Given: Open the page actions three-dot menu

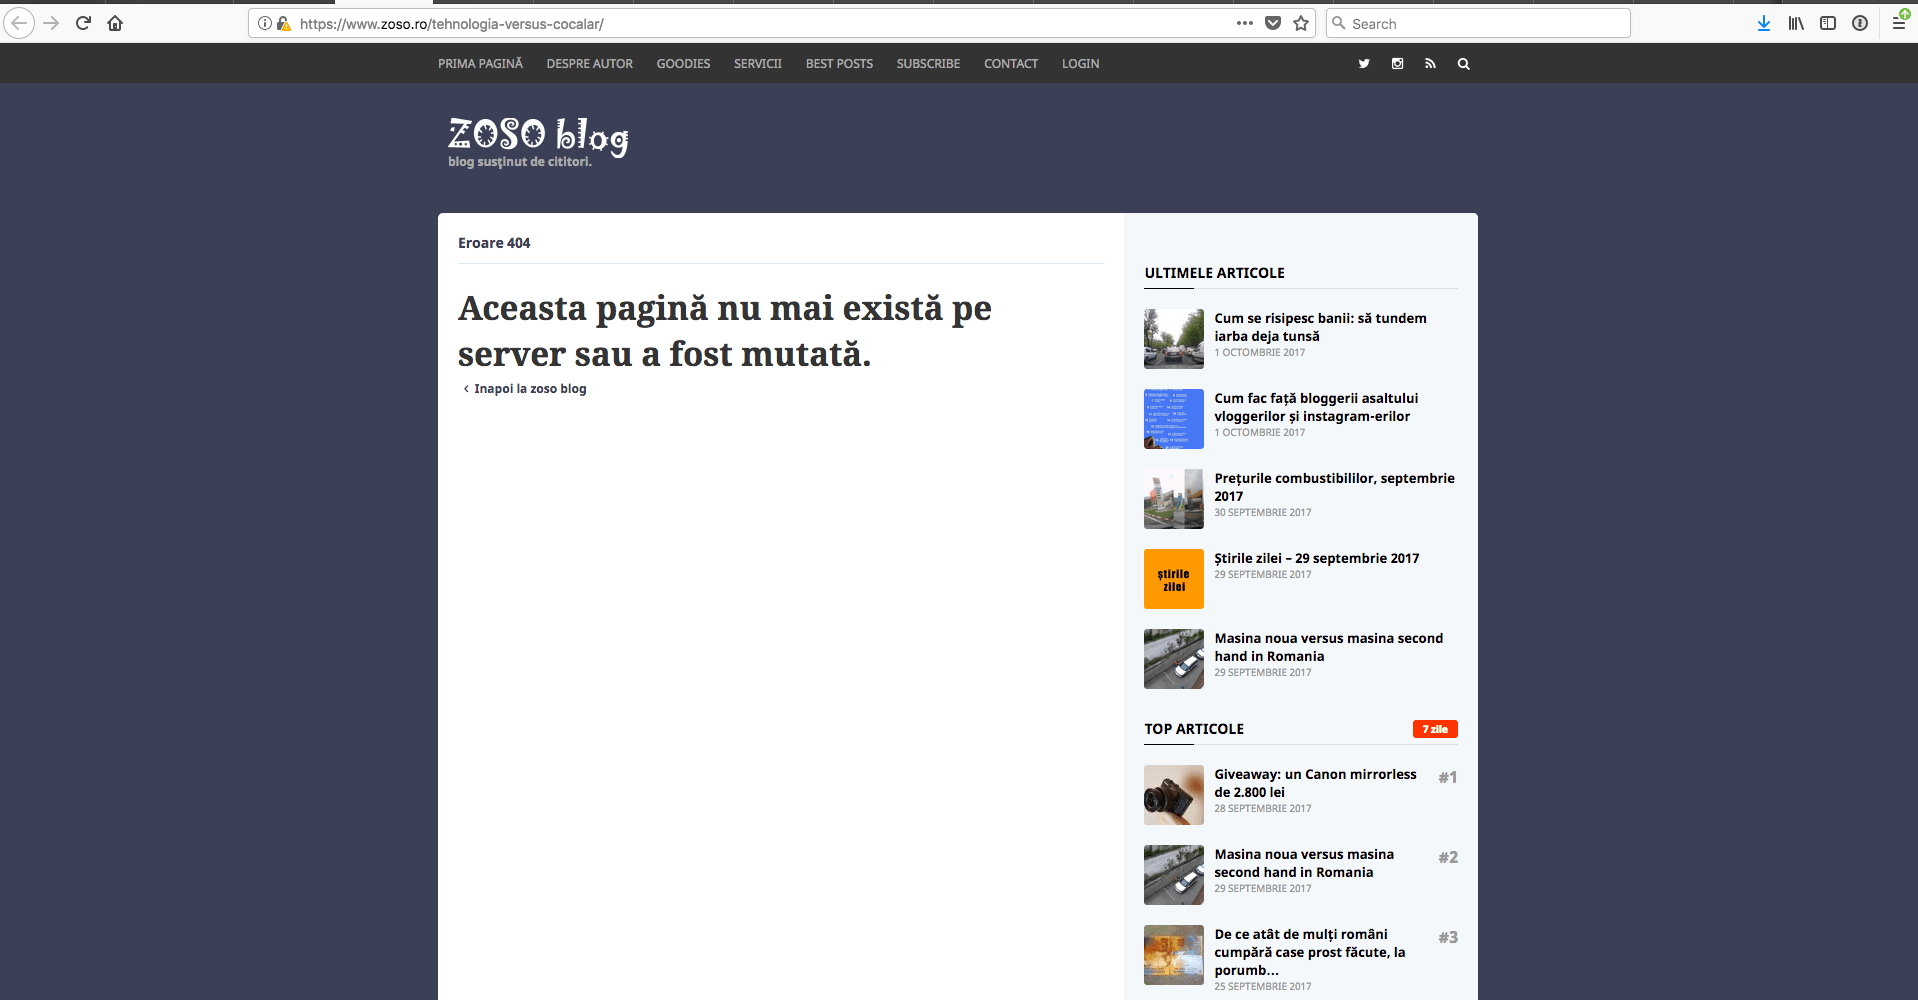Looking at the screenshot, I should click(x=1244, y=23).
